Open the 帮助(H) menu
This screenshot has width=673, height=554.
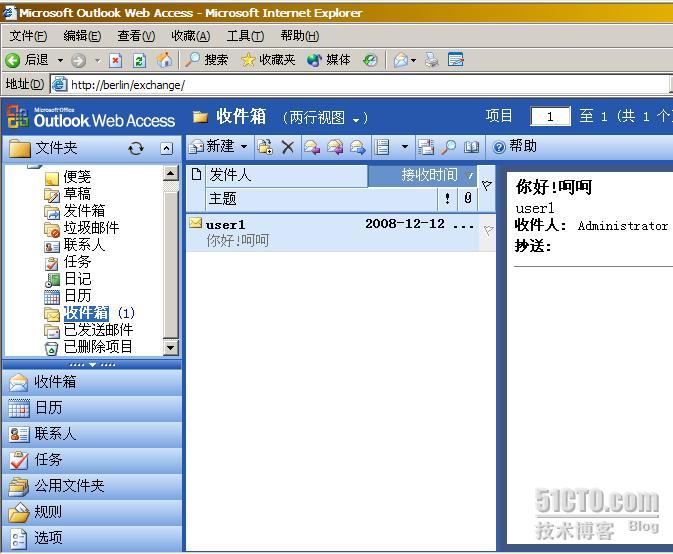(300, 36)
